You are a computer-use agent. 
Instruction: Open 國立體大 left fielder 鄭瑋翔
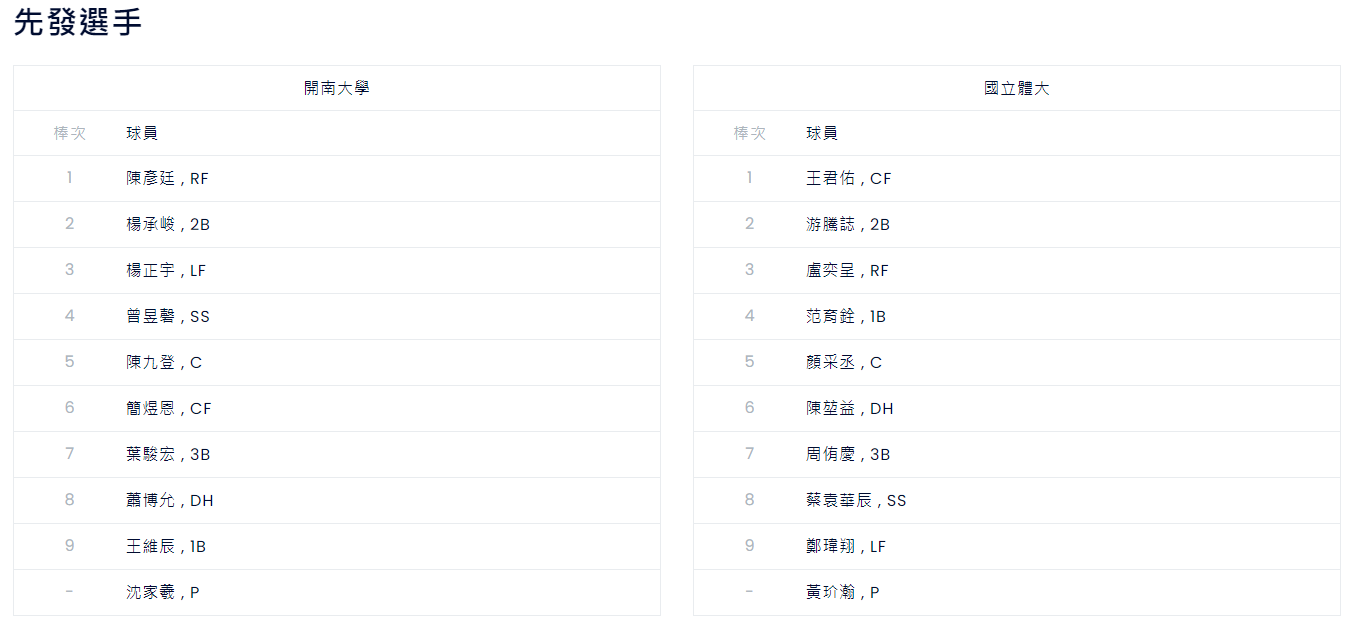click(846, 547)
